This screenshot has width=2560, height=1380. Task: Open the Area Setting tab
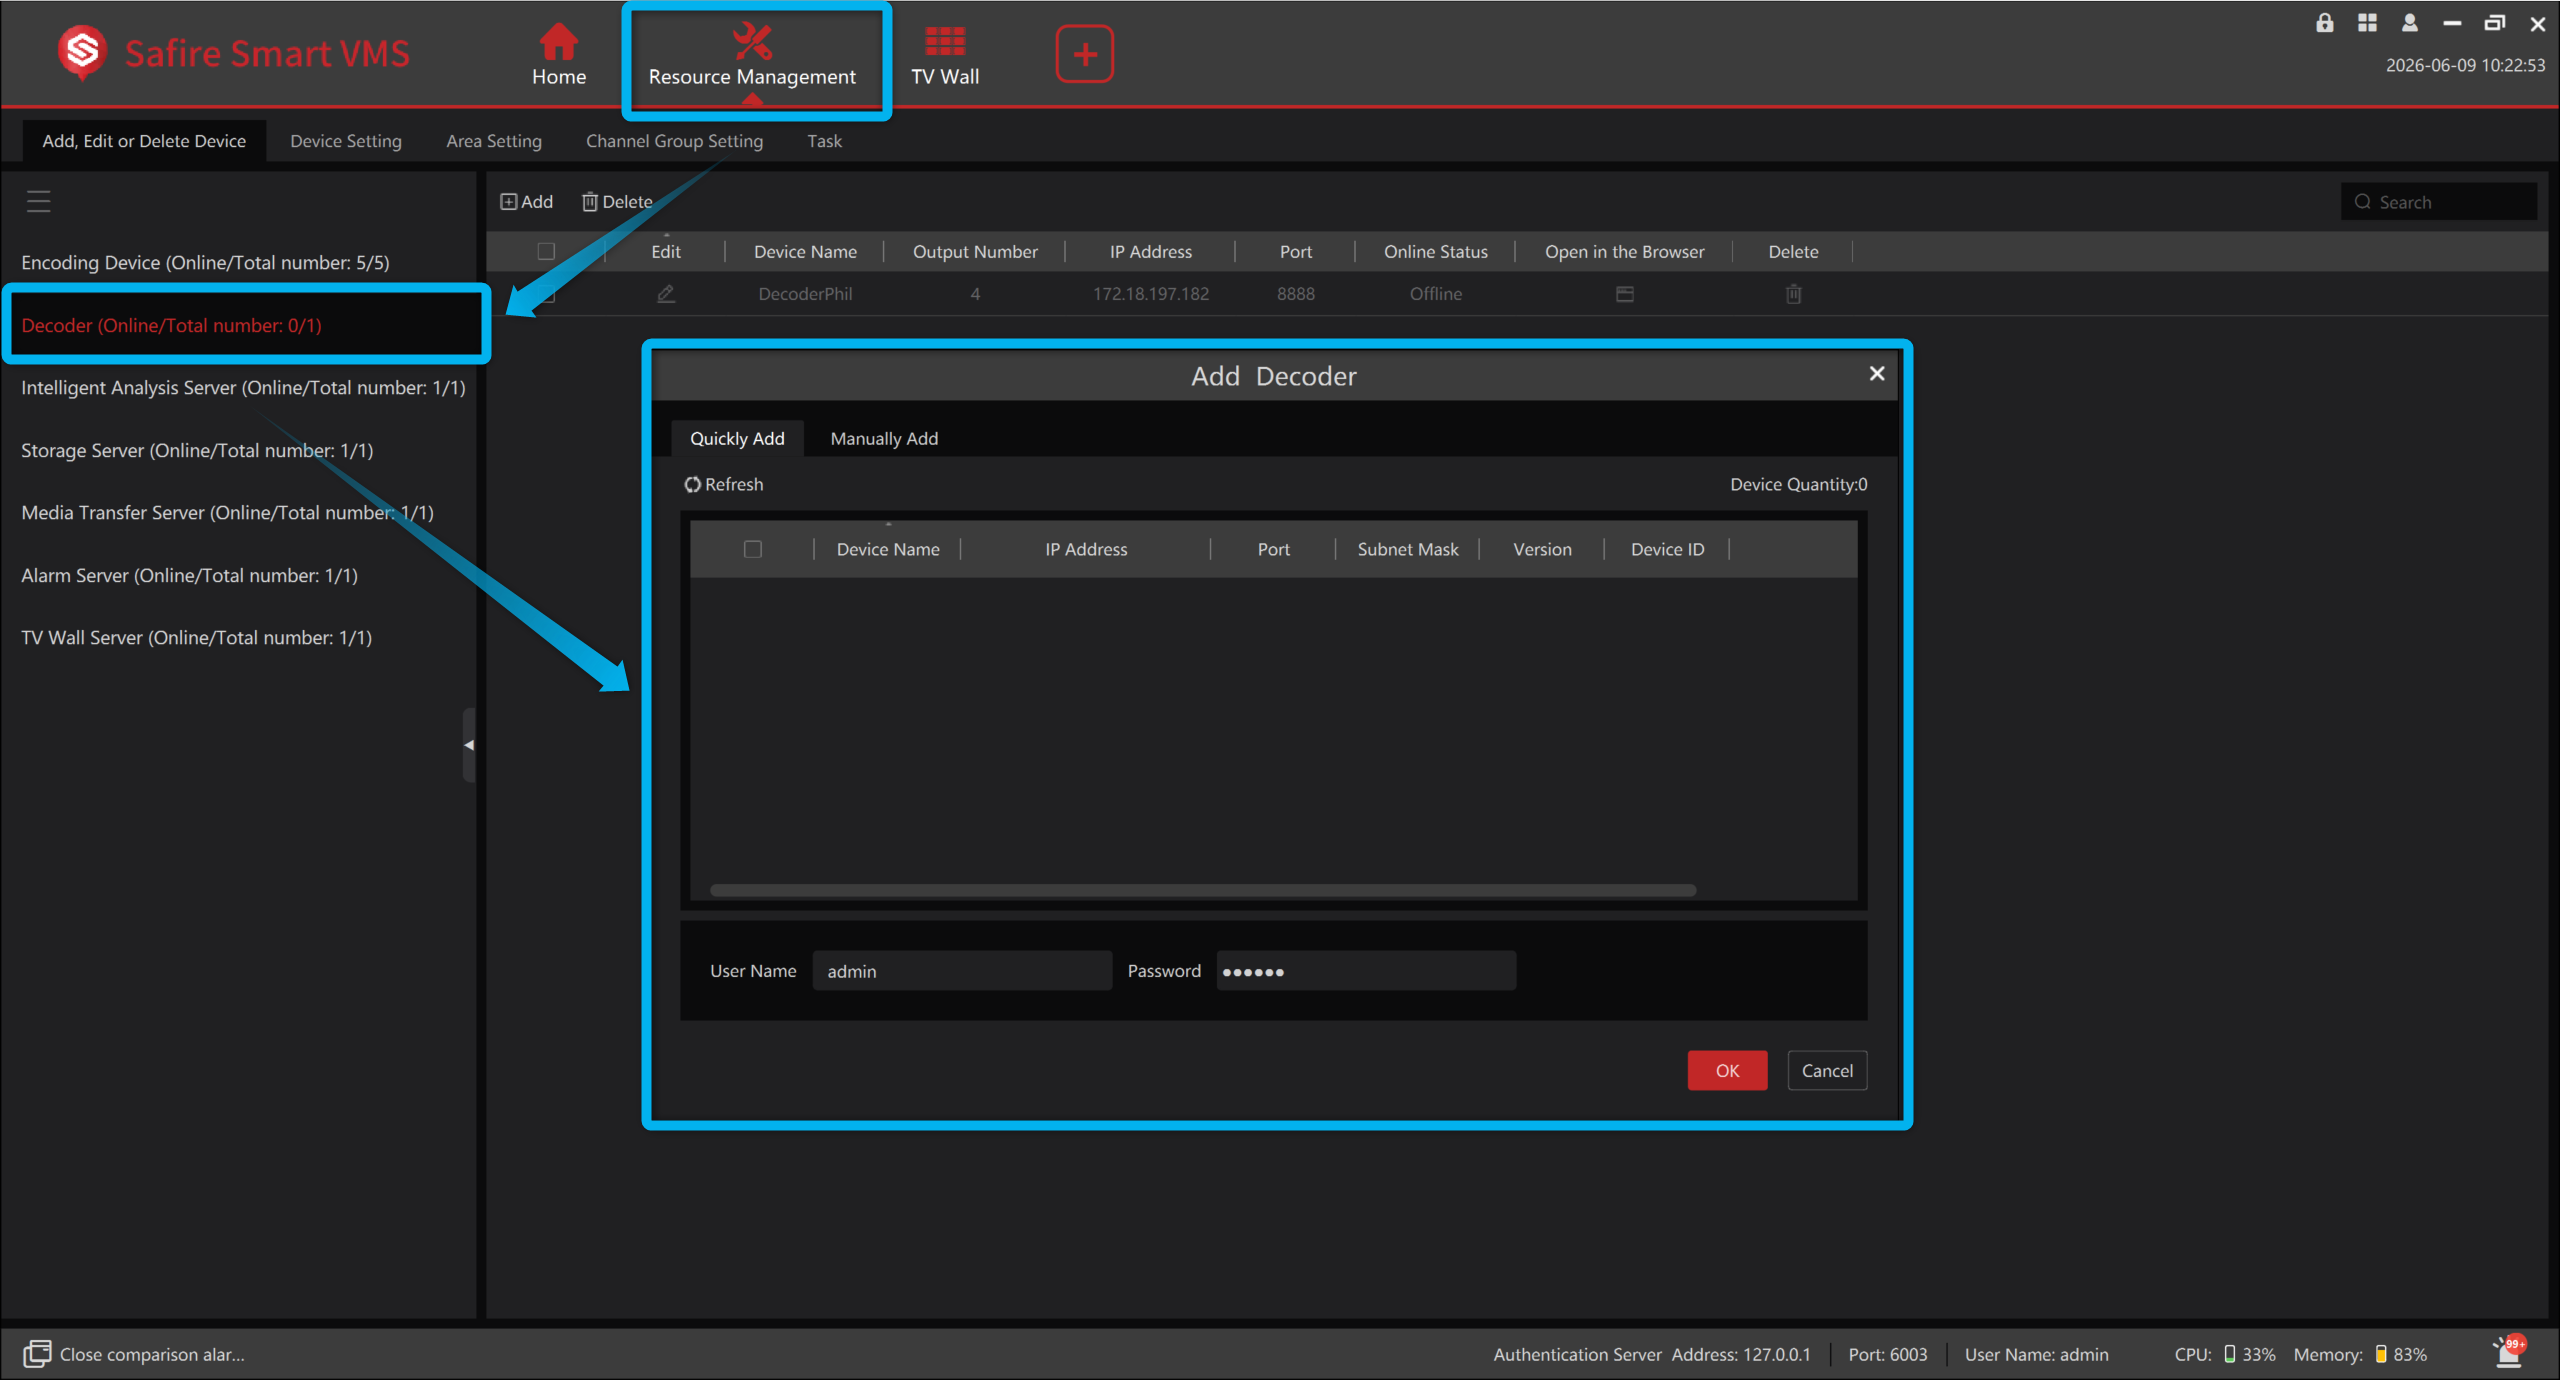click(x=494, y=141)
